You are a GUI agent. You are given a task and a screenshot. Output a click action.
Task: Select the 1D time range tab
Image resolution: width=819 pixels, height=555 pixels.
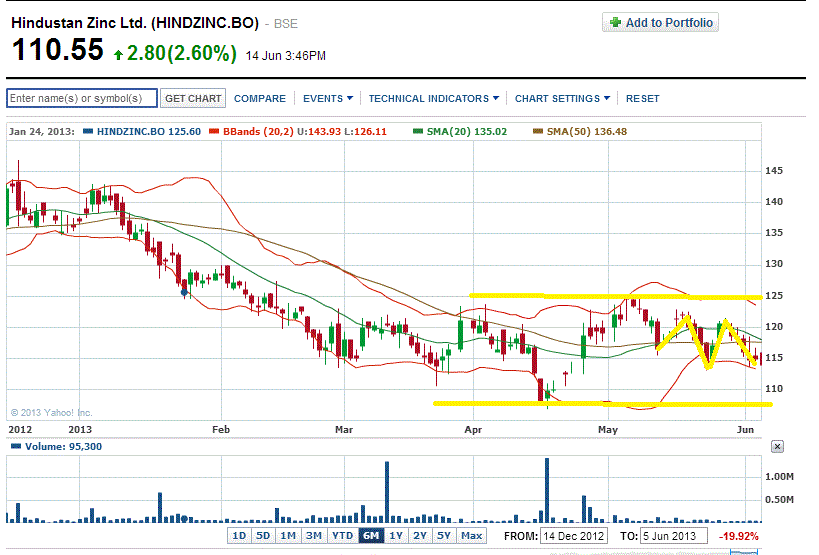click(239, 536)
